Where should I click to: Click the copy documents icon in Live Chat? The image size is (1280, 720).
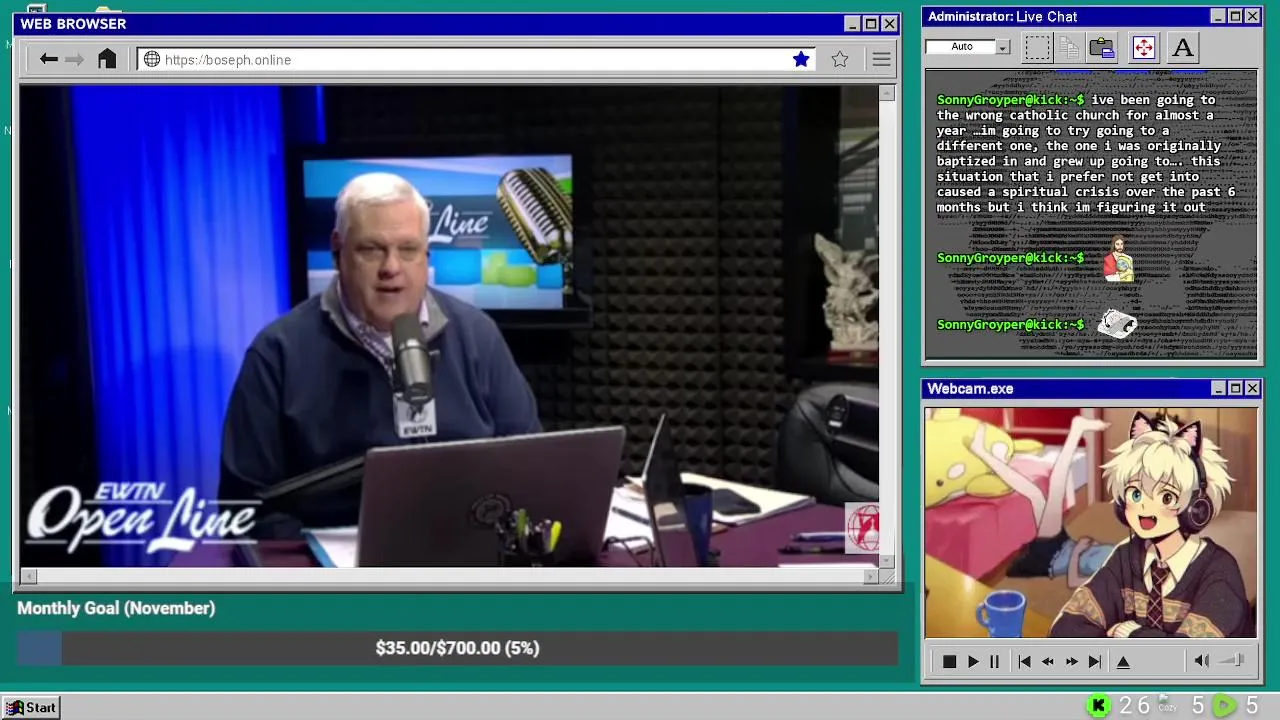1069,47
